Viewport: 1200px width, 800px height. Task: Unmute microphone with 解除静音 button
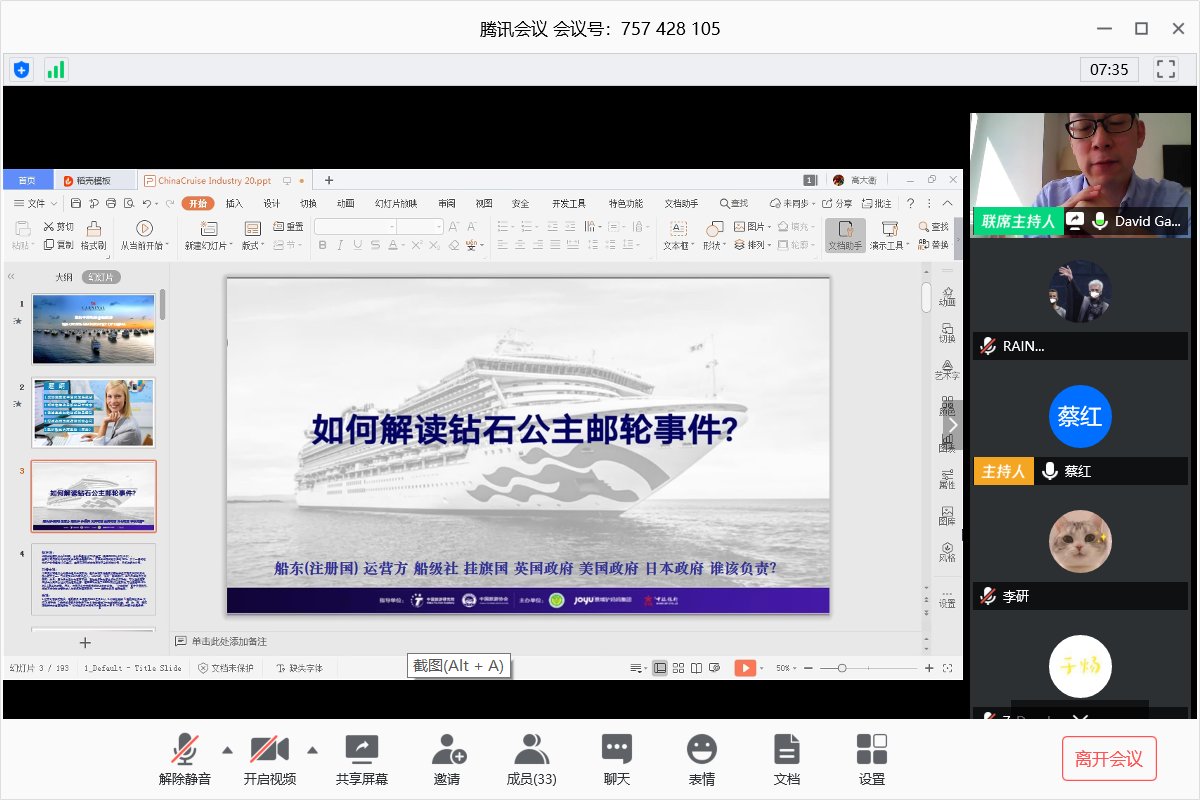185,759
